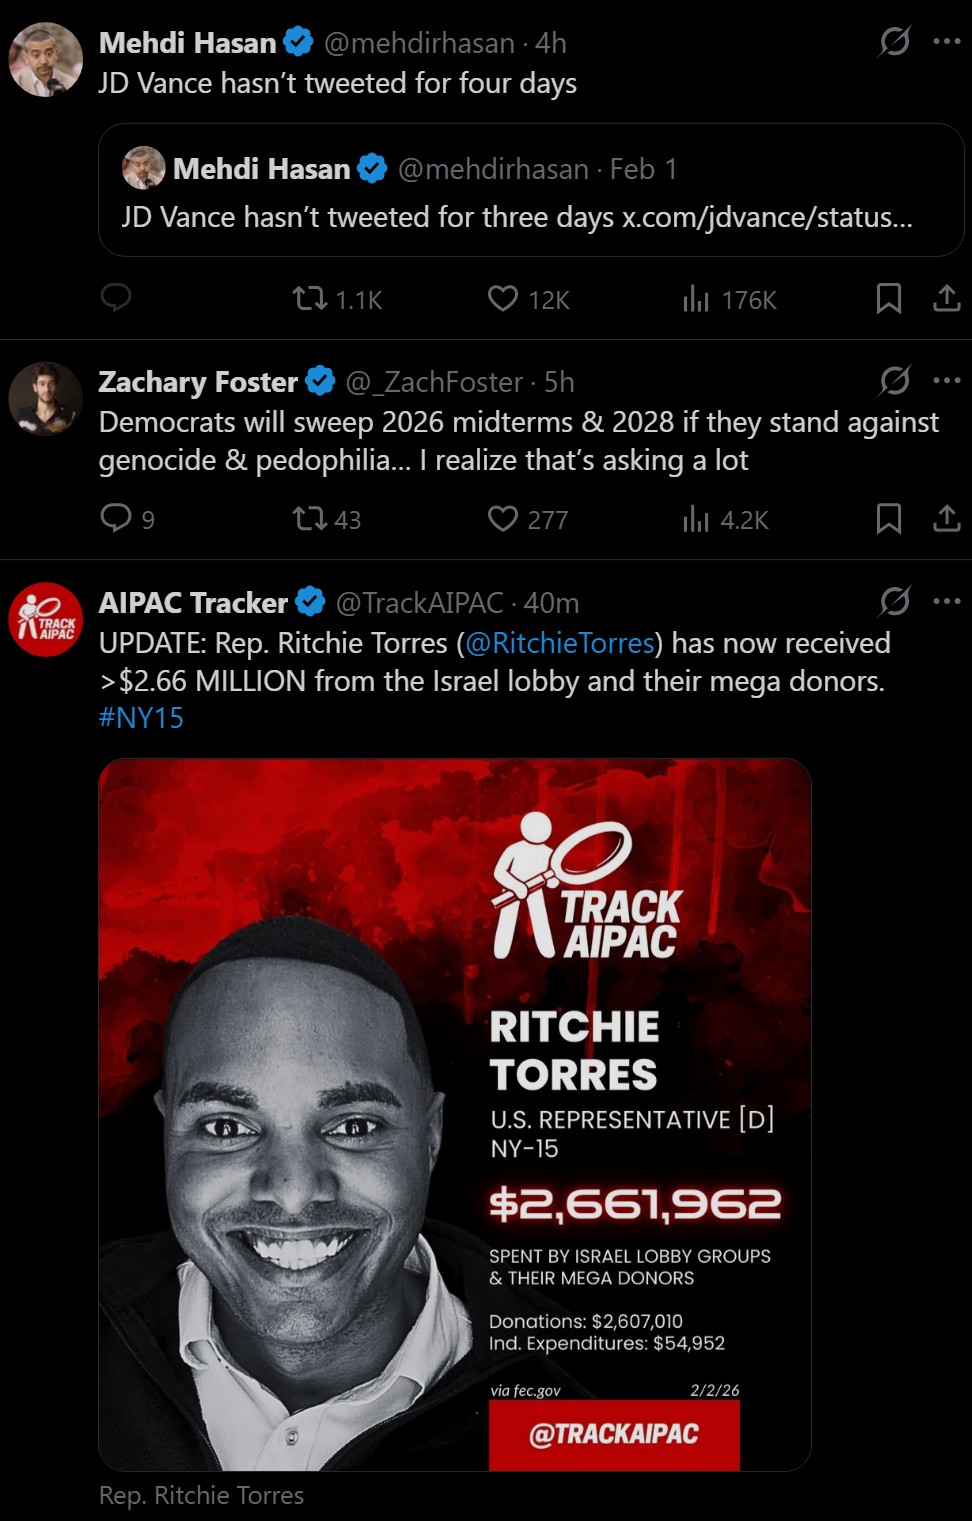Image resolution: width=972 pixels, height=1521 pixels.
Task: Share Mehdi Hasan's tweet via upload icon
Action: (946, 298)
